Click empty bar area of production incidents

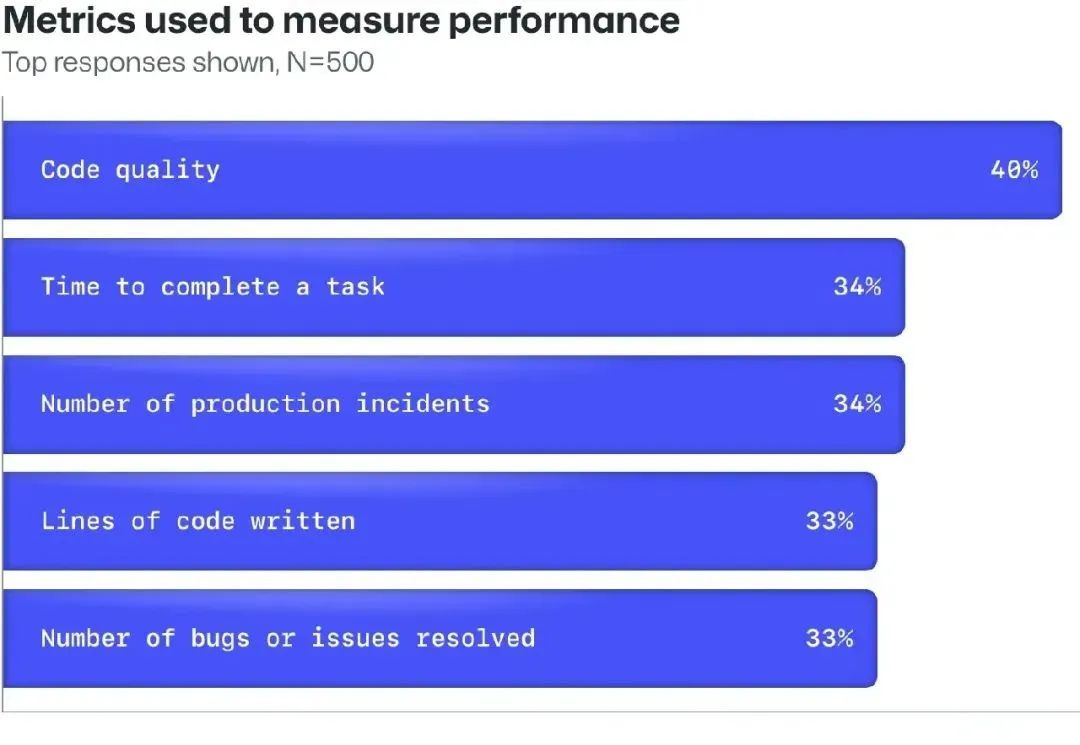(x=660, y=404)
